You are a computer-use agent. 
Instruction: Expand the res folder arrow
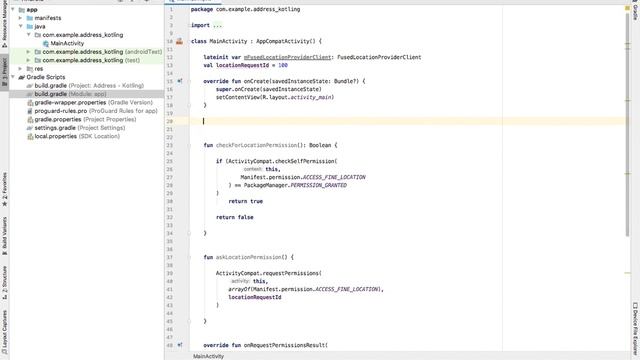[20, 69]
